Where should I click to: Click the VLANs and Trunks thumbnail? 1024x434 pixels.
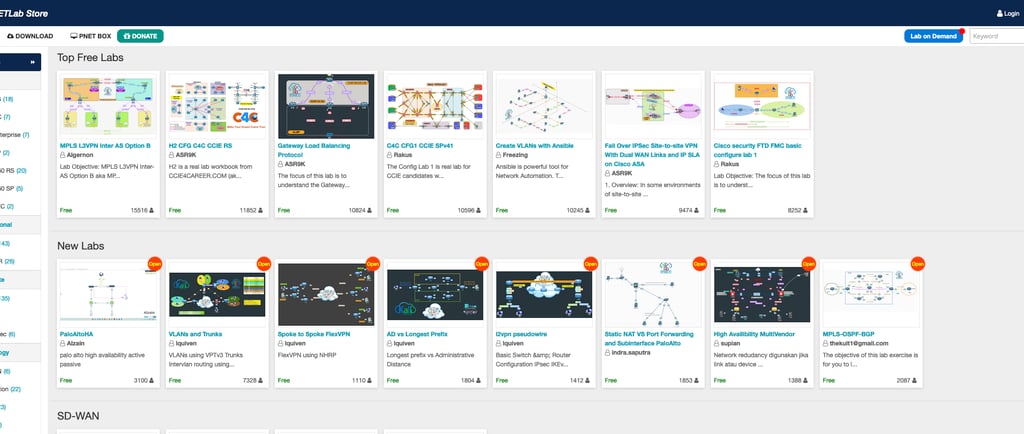tap(217, 294)
